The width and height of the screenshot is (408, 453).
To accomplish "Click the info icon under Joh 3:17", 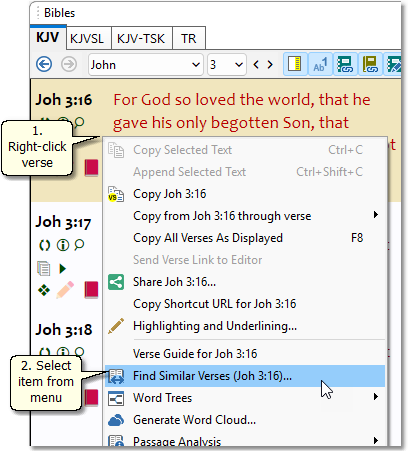I will click(63, 245).
